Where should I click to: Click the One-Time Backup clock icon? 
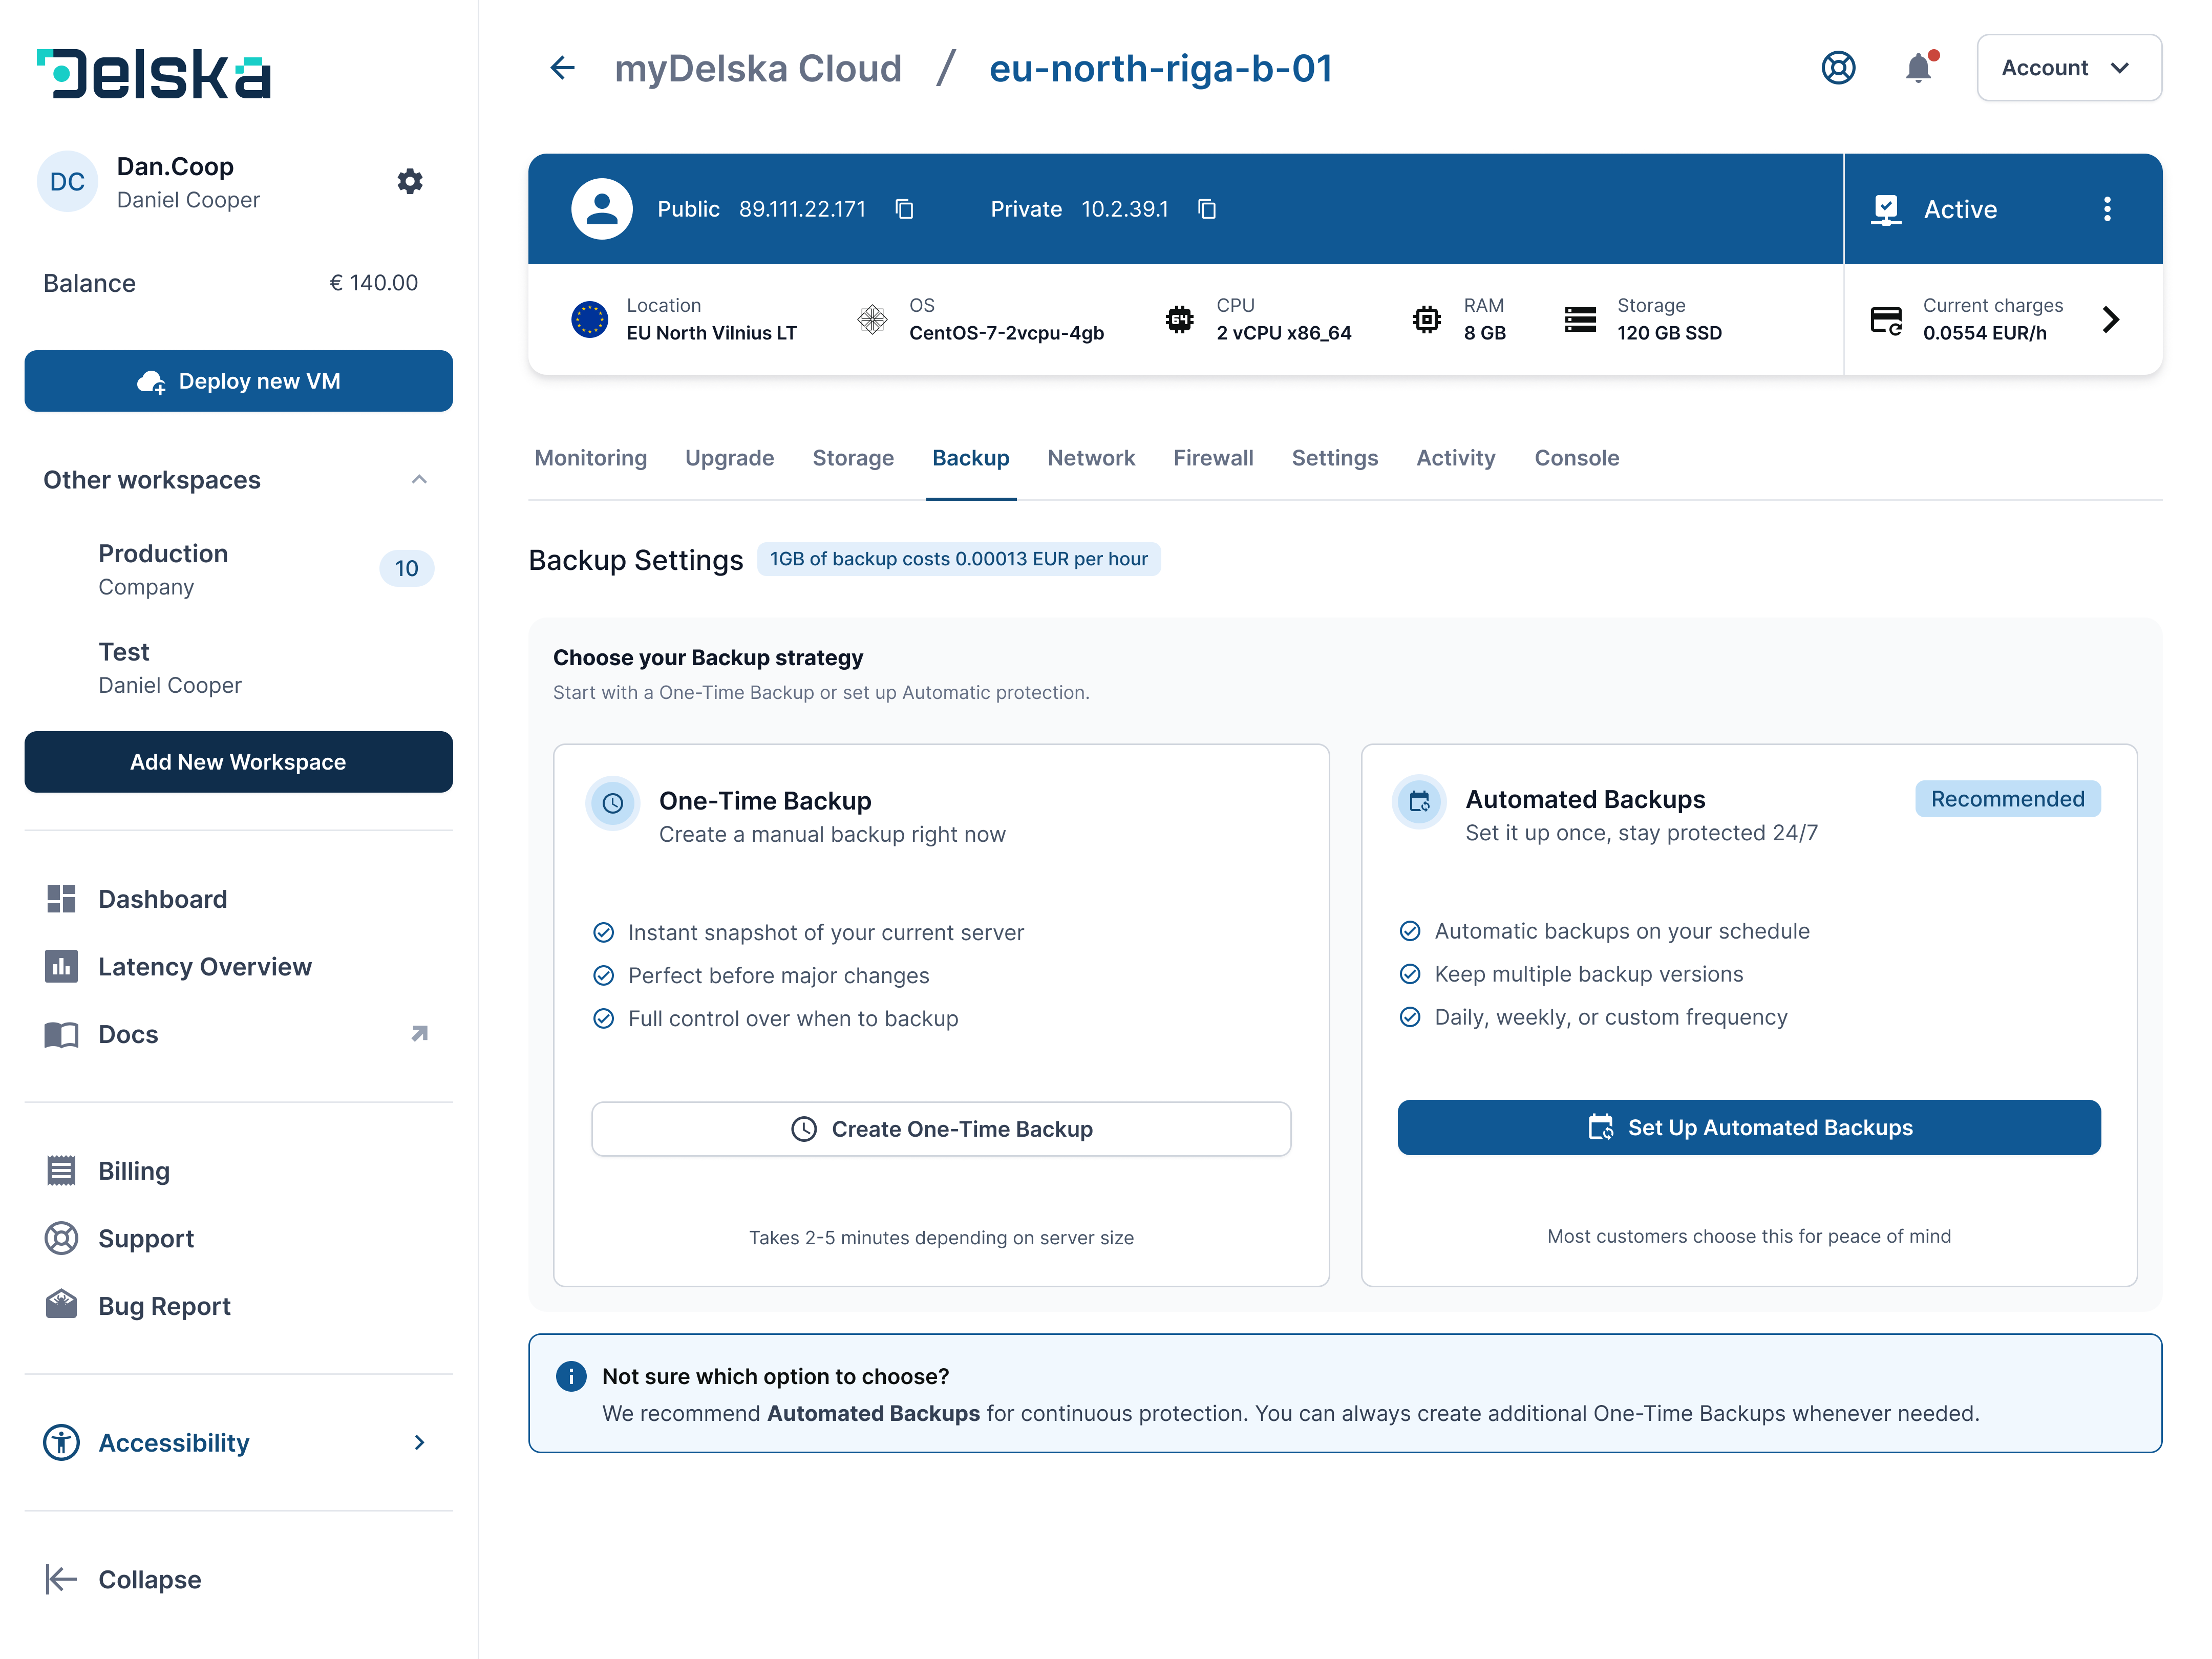point(613,803)
